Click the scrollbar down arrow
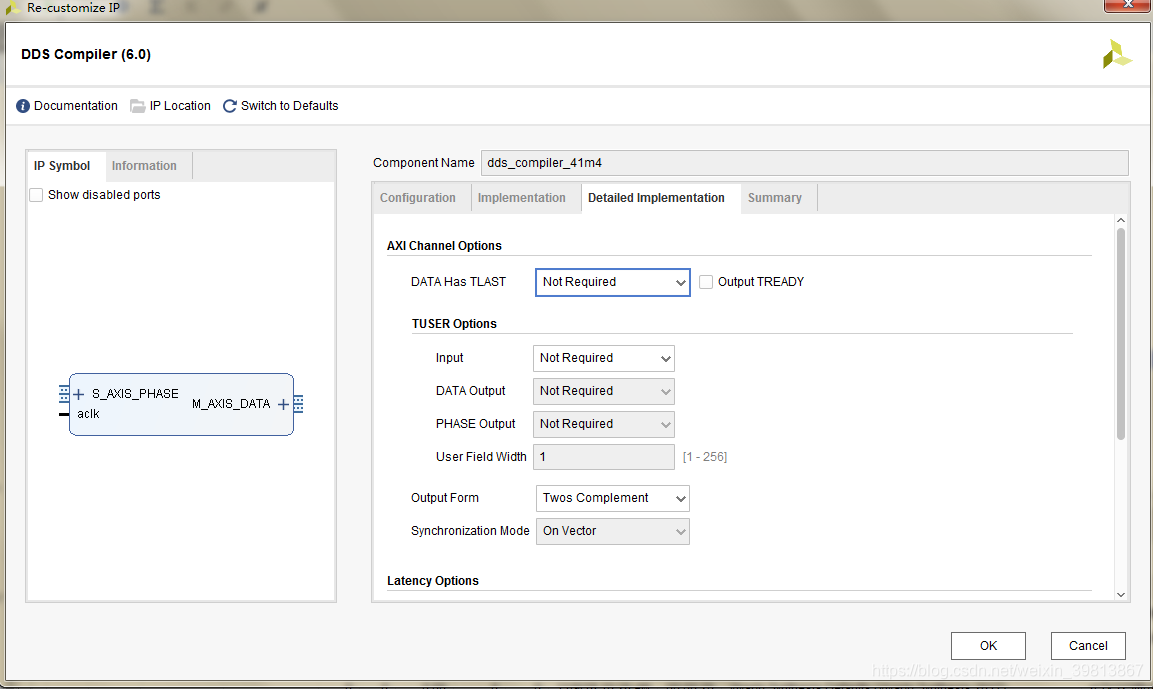 (1121, 595)
